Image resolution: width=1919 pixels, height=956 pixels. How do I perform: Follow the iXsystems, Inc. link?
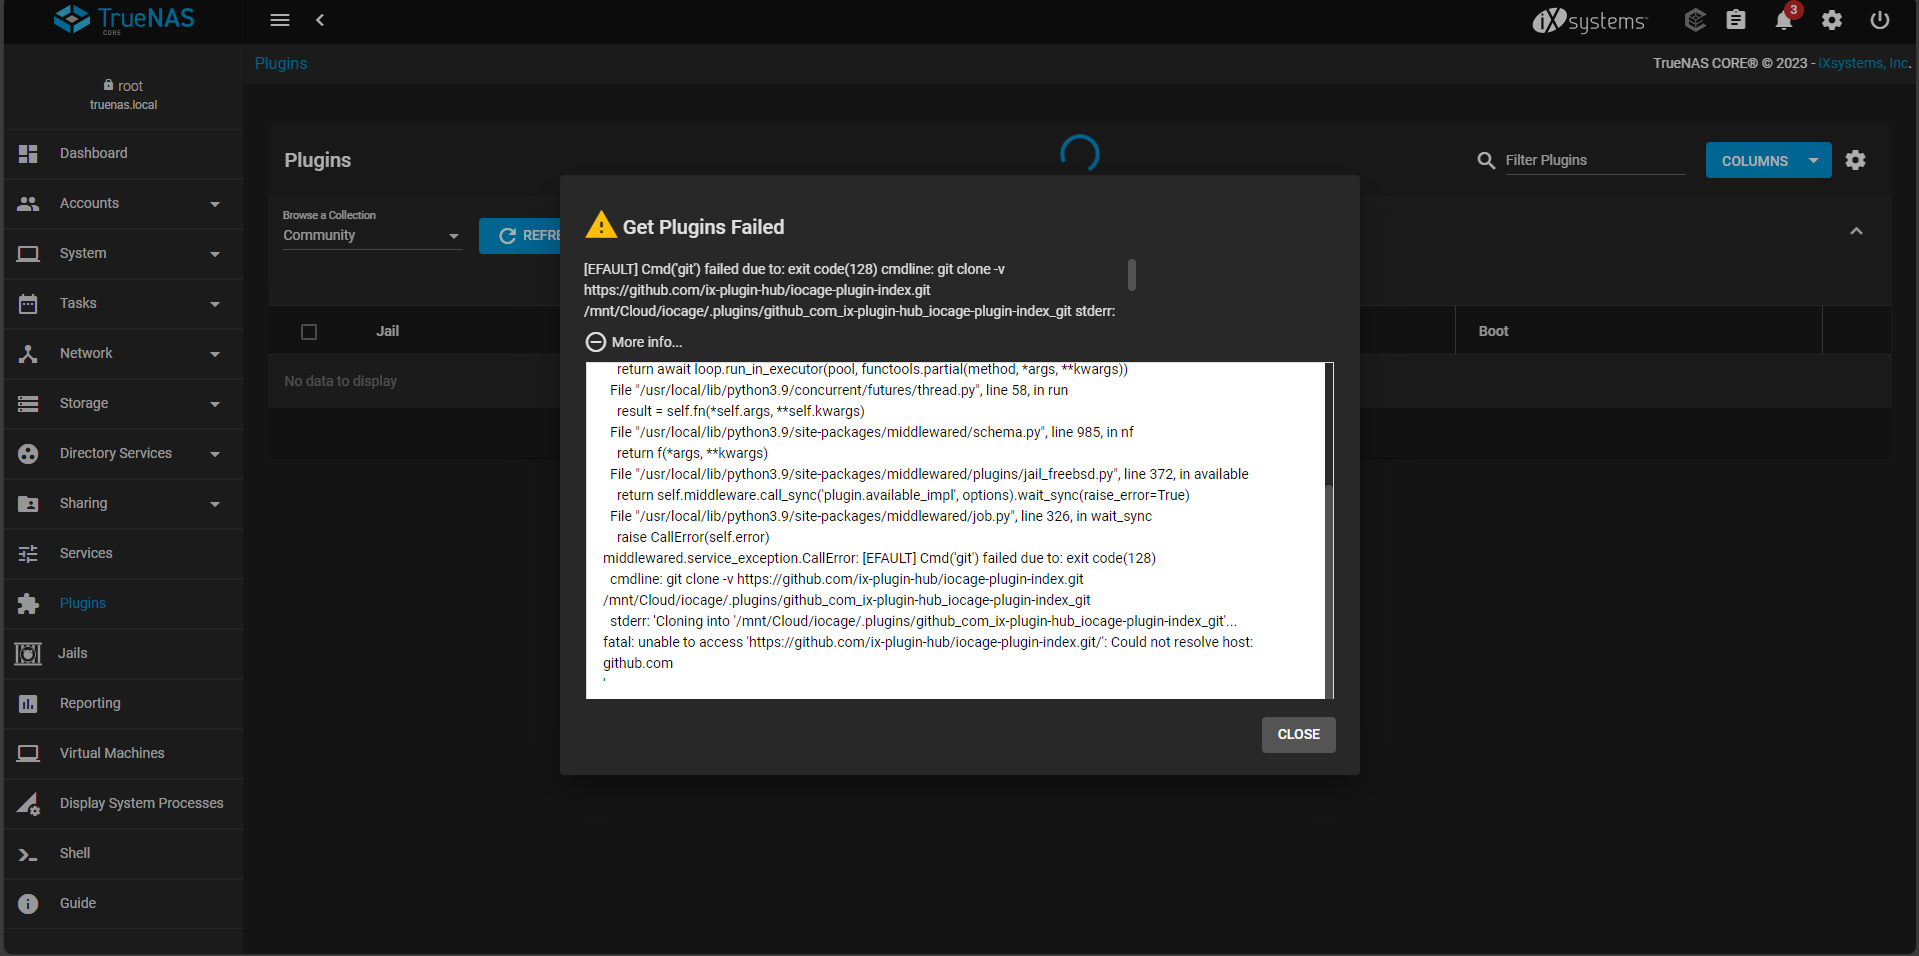(x=1863, y=63)
